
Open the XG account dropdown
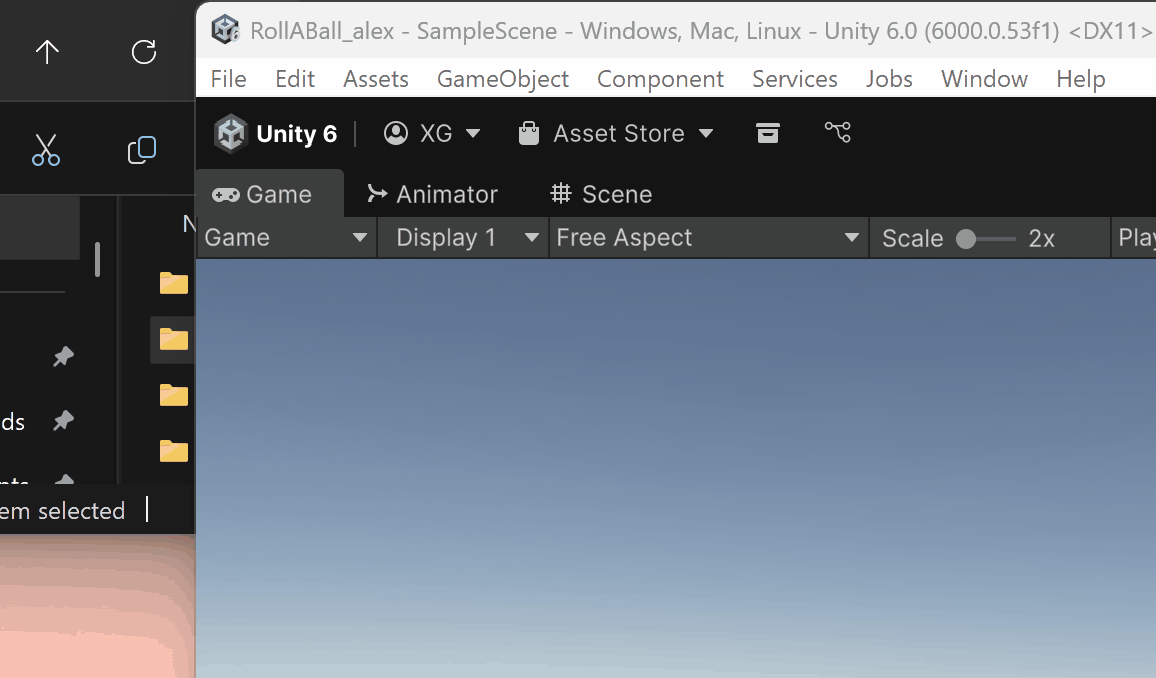pos(433,133)
